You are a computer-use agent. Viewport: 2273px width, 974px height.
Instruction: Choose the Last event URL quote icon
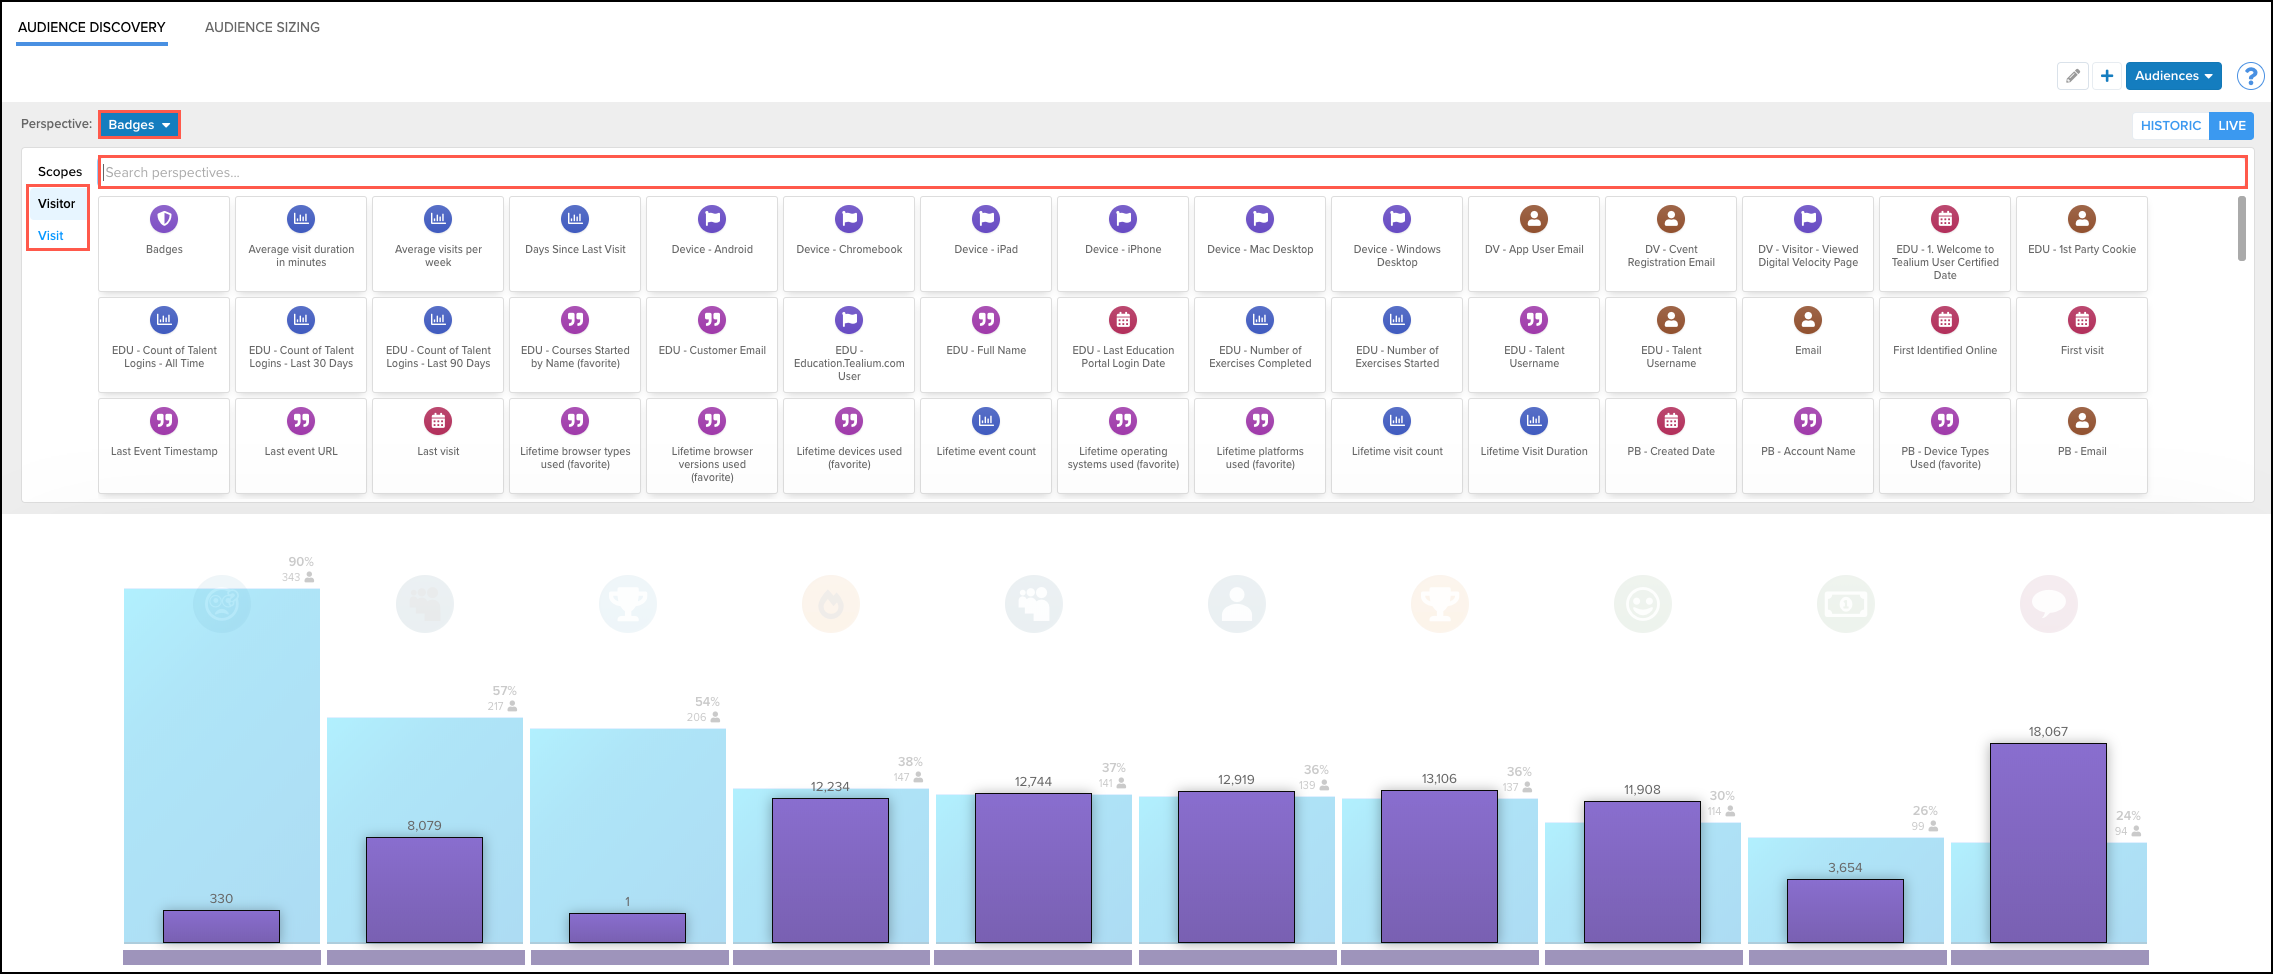coord(301,421)
